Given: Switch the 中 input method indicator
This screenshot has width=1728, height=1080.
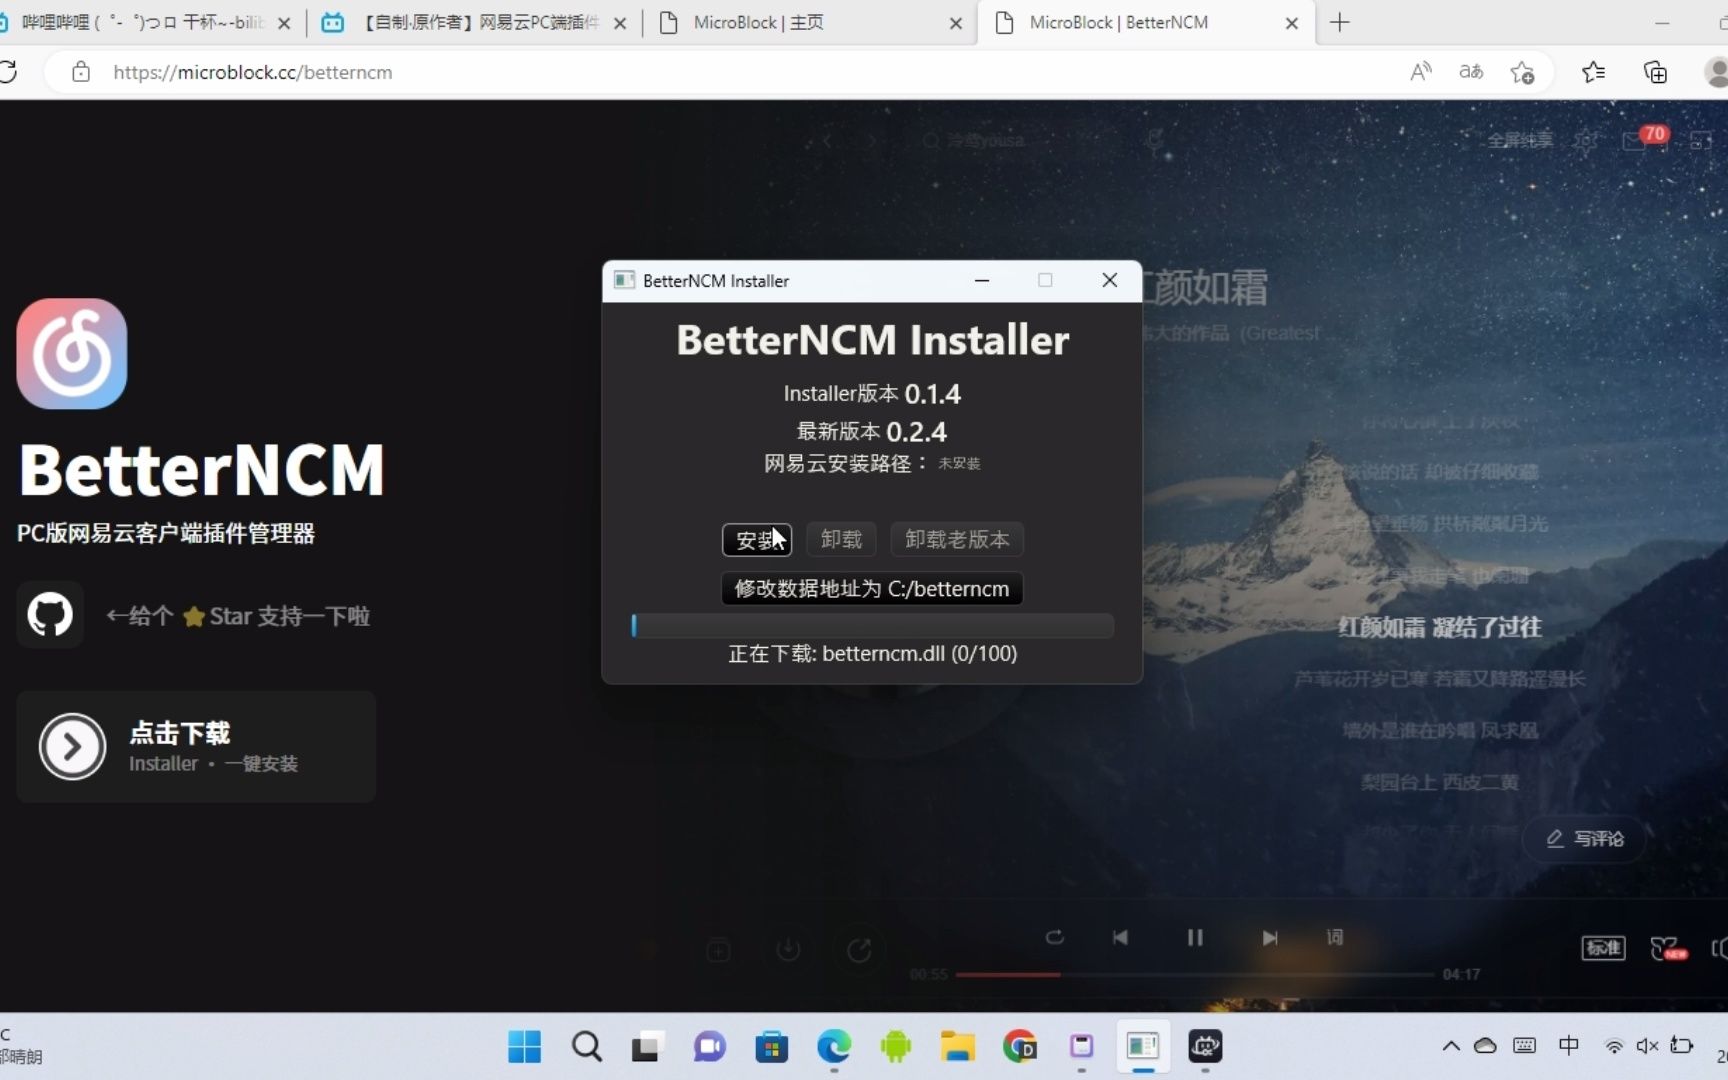Looking at the screenshot, I should (x=1569, y=1046).
